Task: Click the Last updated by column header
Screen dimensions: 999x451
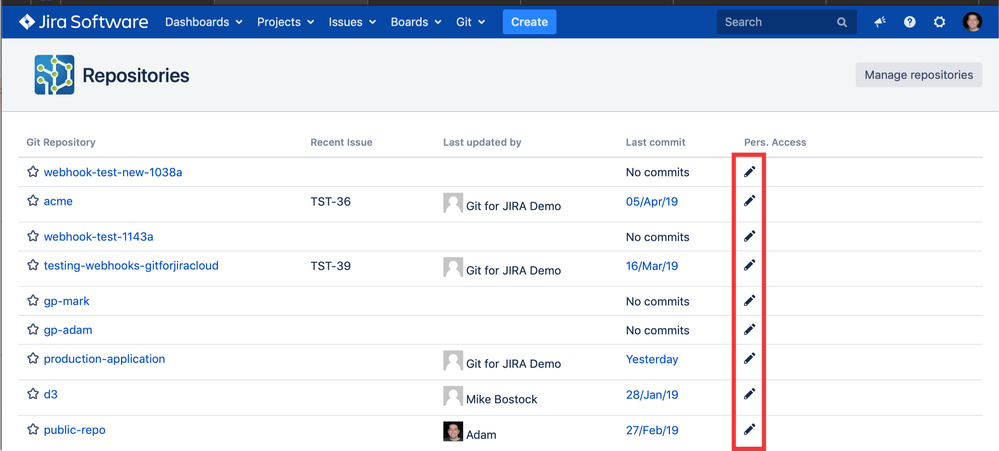Action: (x=482, y=142)
